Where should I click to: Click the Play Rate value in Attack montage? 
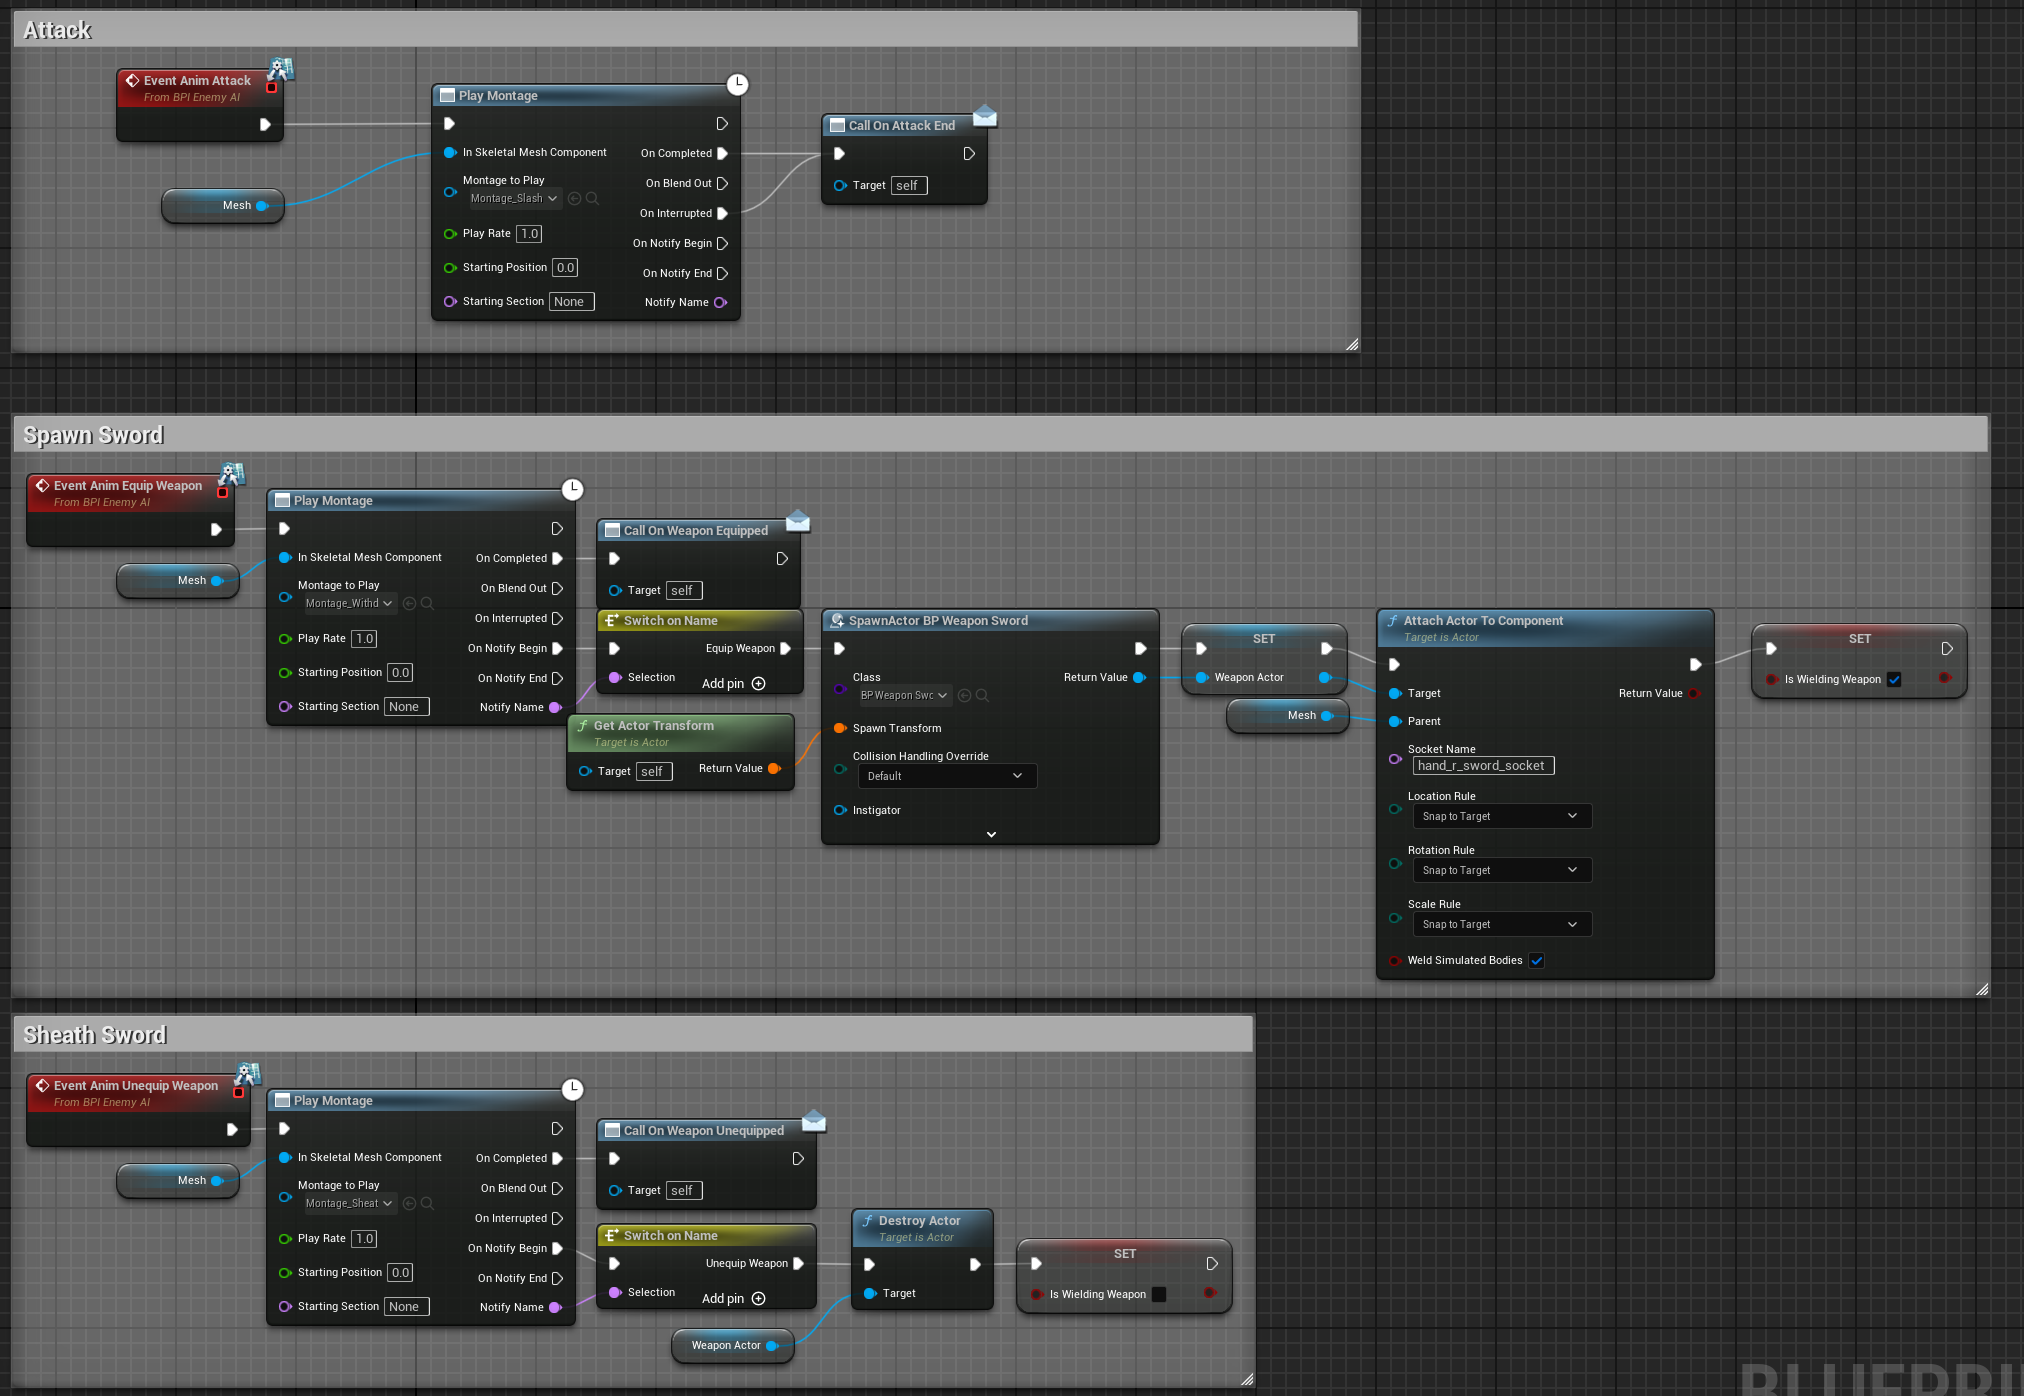(529, 234)
